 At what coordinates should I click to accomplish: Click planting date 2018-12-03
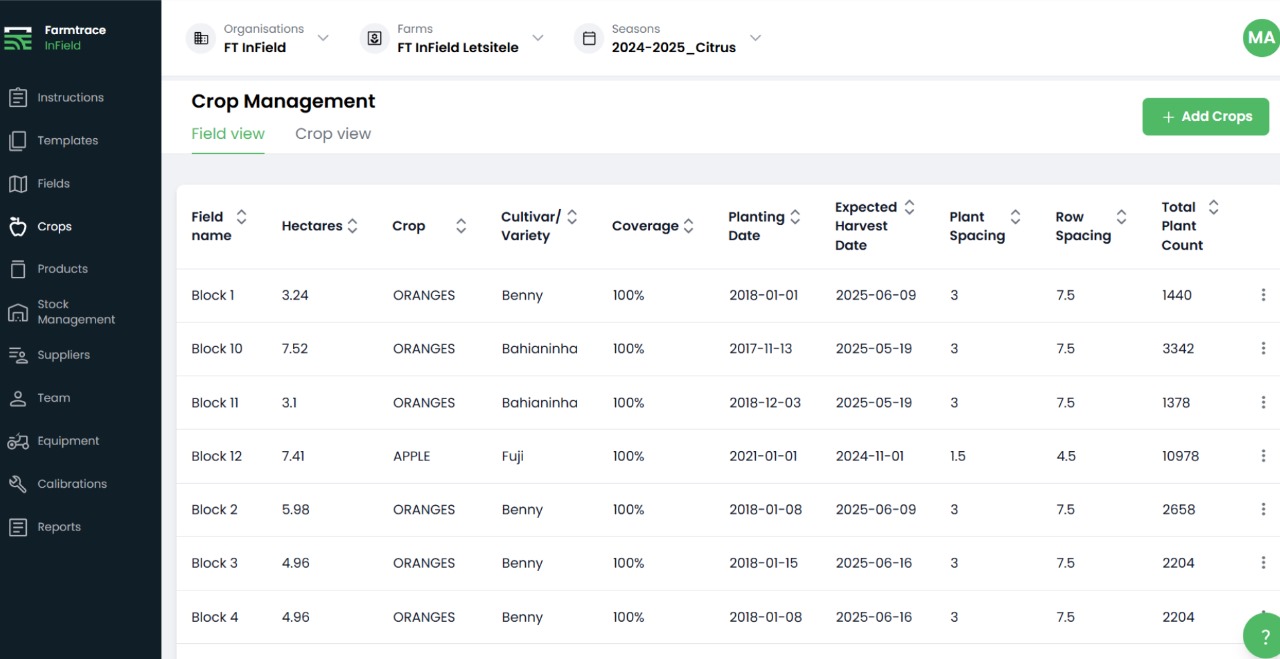764,403
